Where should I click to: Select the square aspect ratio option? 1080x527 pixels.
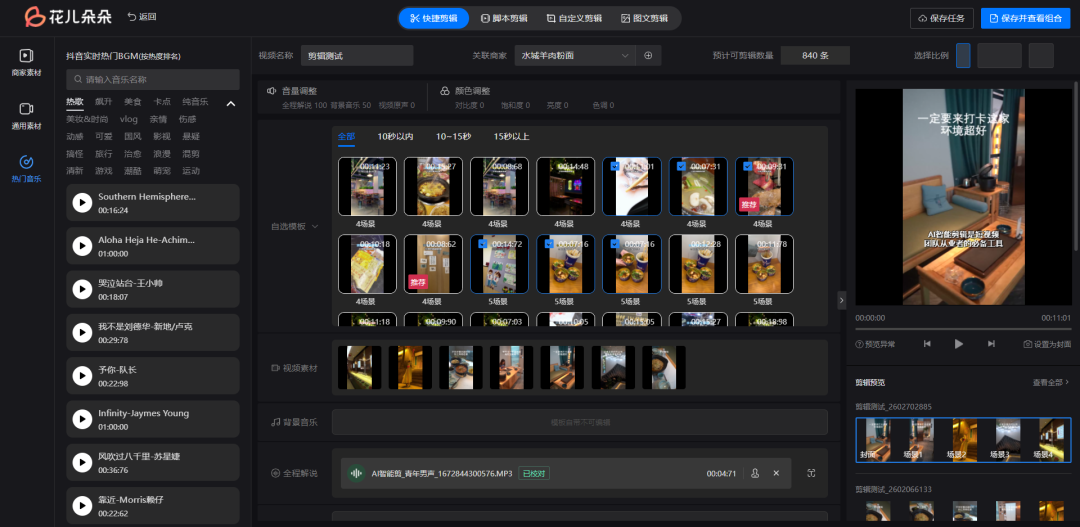(x=1041, y=56)
